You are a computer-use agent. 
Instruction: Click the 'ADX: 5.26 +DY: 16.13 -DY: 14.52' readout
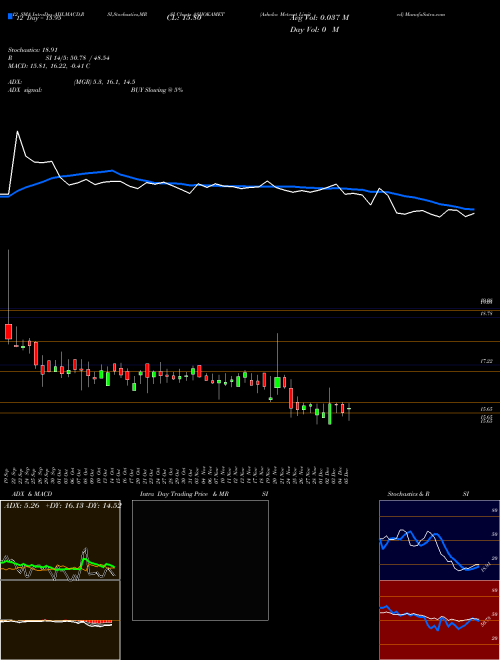tap(63, 506)
